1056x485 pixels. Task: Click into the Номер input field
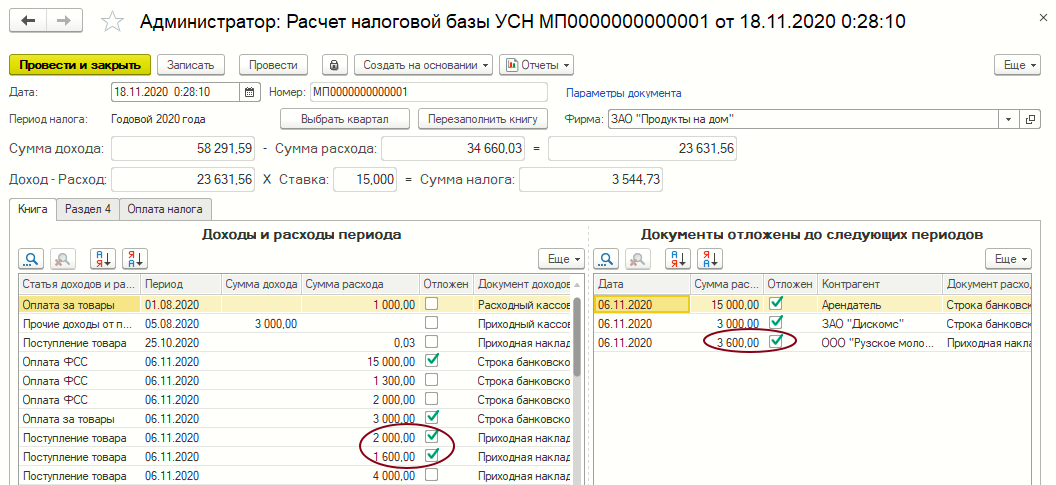click(428, 92)
